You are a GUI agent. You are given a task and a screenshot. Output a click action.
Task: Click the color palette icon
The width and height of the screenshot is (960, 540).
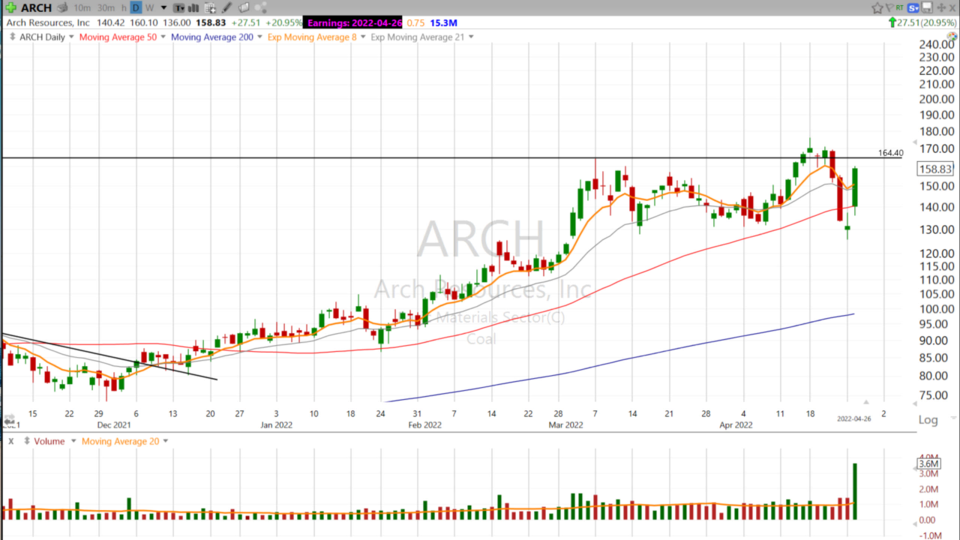click(x=952, y=37)
